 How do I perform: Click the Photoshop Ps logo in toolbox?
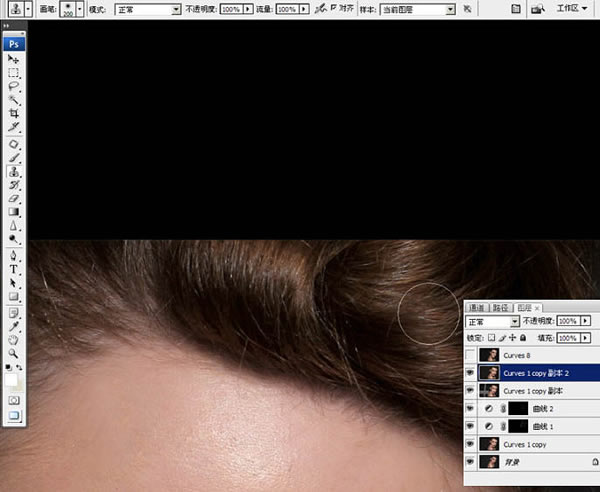coord(14,44)
